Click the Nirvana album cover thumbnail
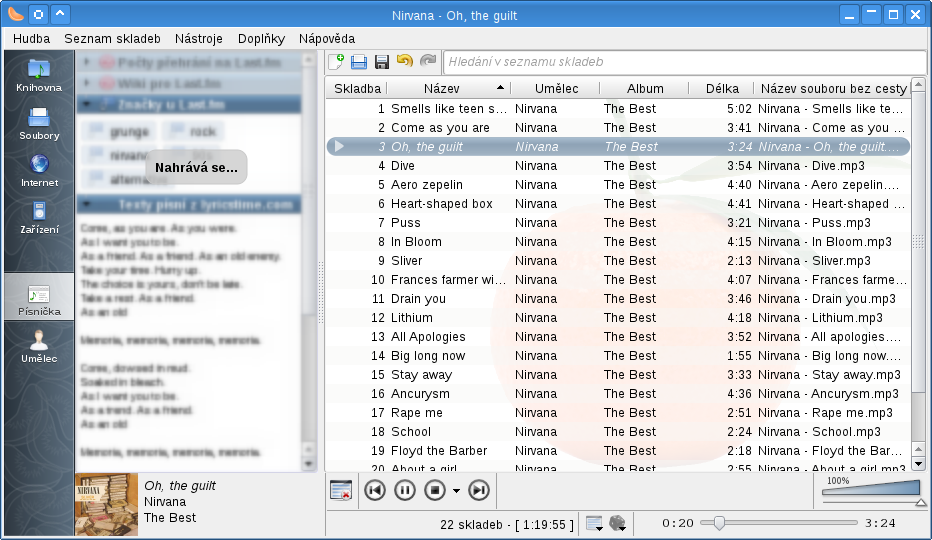 [106, 504]
